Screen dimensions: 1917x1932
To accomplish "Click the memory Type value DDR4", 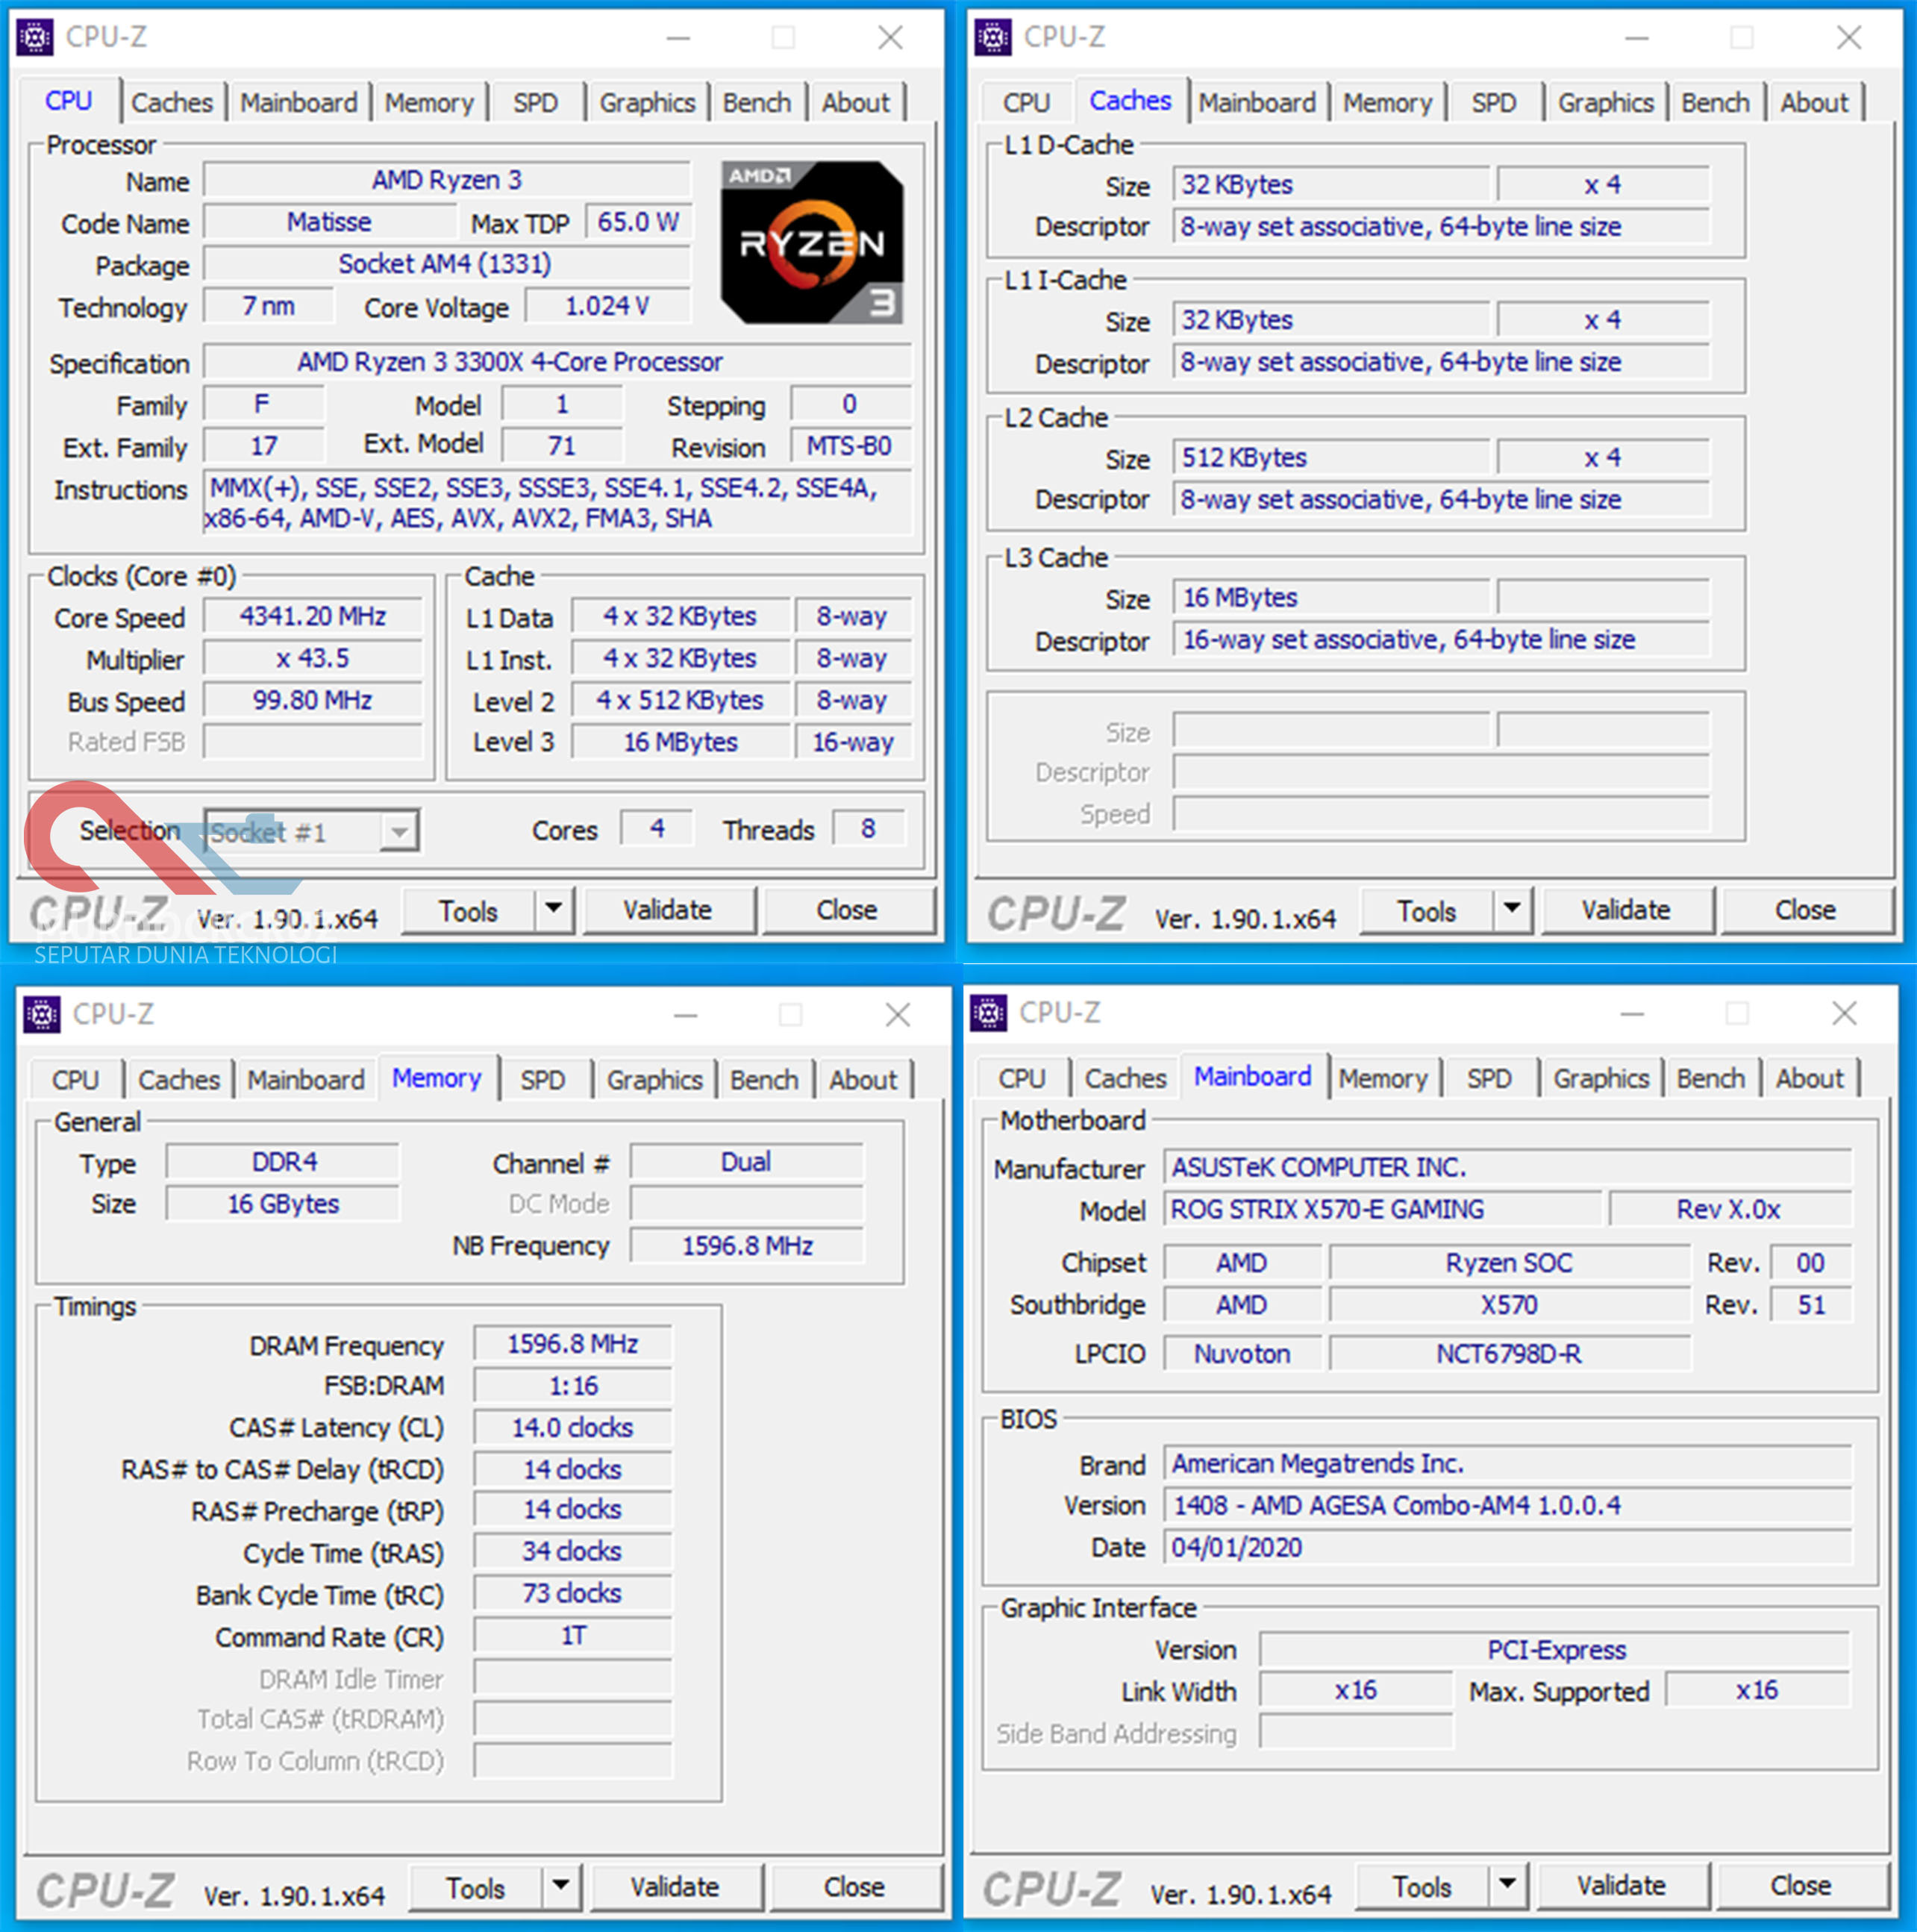I will point(283,1163).
